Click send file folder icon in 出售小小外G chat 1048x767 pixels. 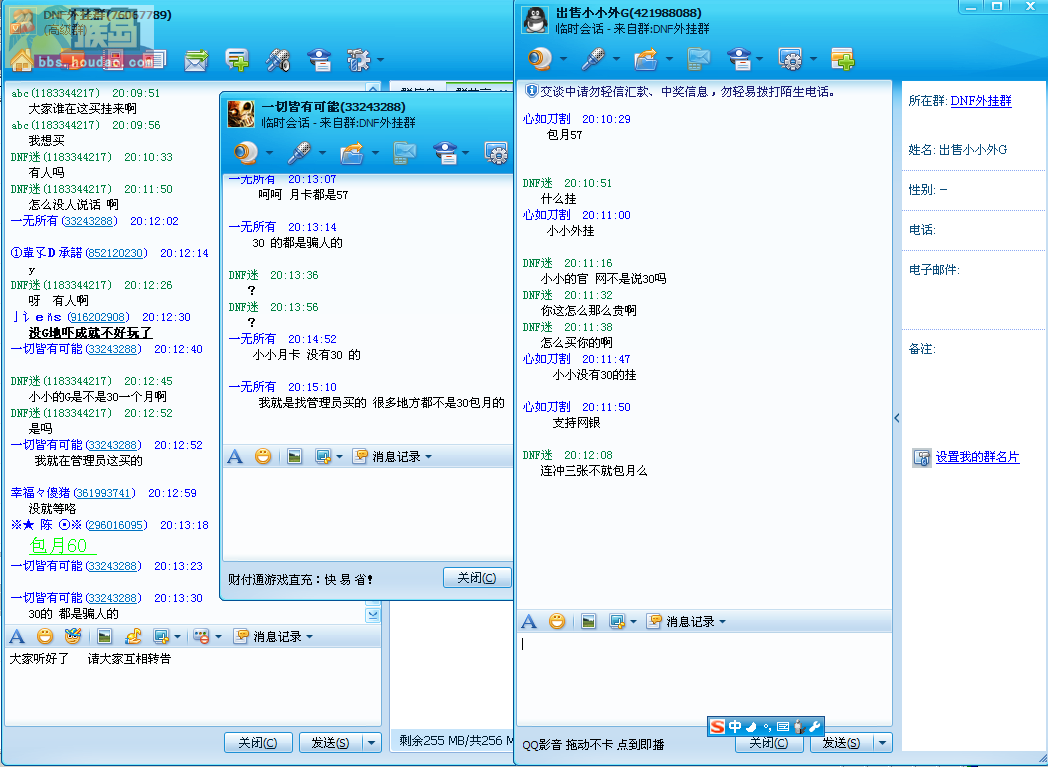point(646,59)
